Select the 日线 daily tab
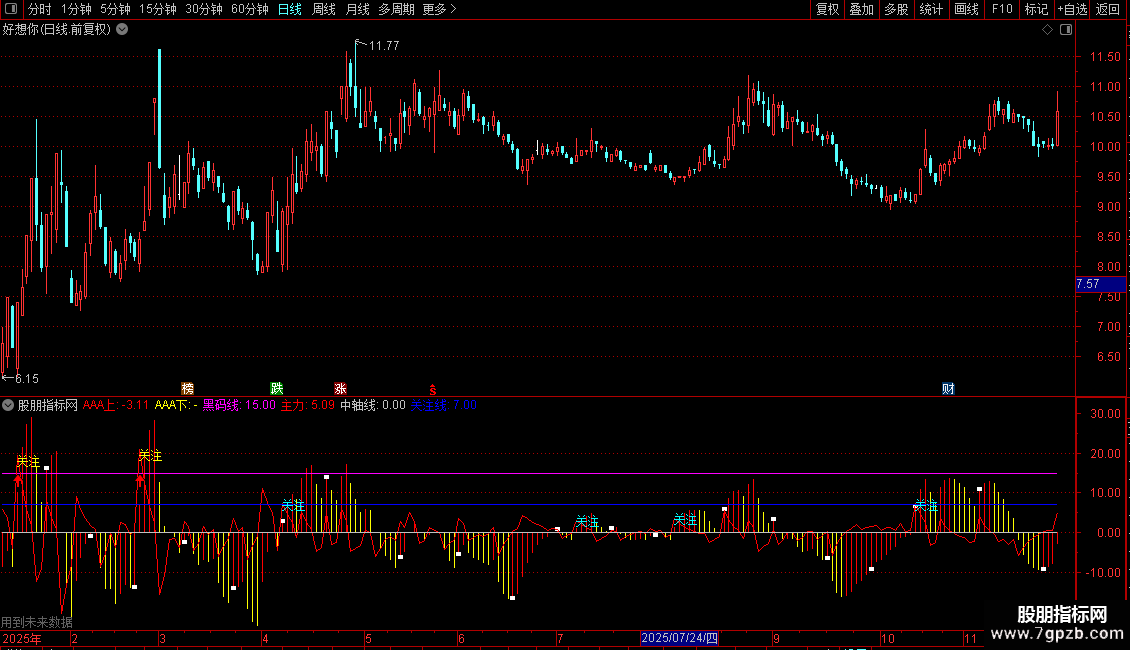Image resolution: width=1130 pixels, height=650 pixels. [x=290, y=9]
